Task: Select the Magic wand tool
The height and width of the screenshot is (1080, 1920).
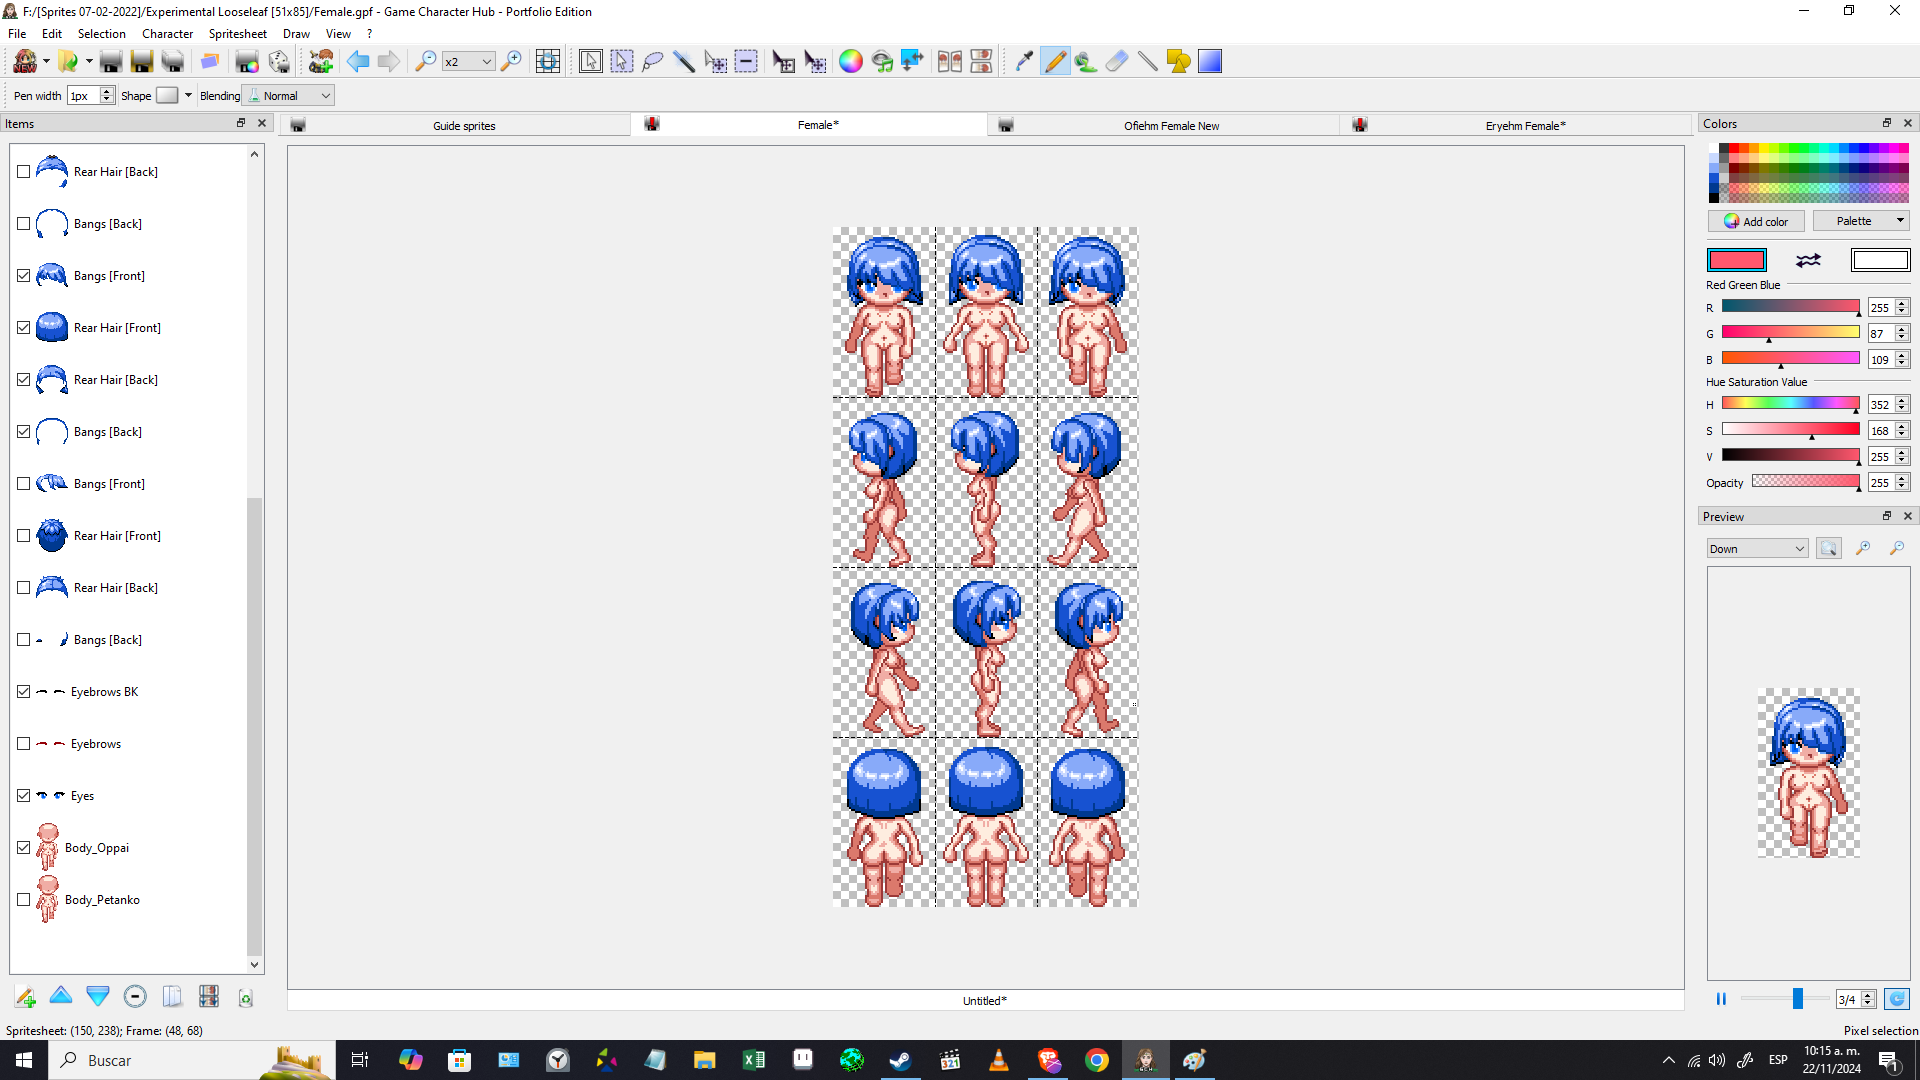Action: [x=686, y=61]
